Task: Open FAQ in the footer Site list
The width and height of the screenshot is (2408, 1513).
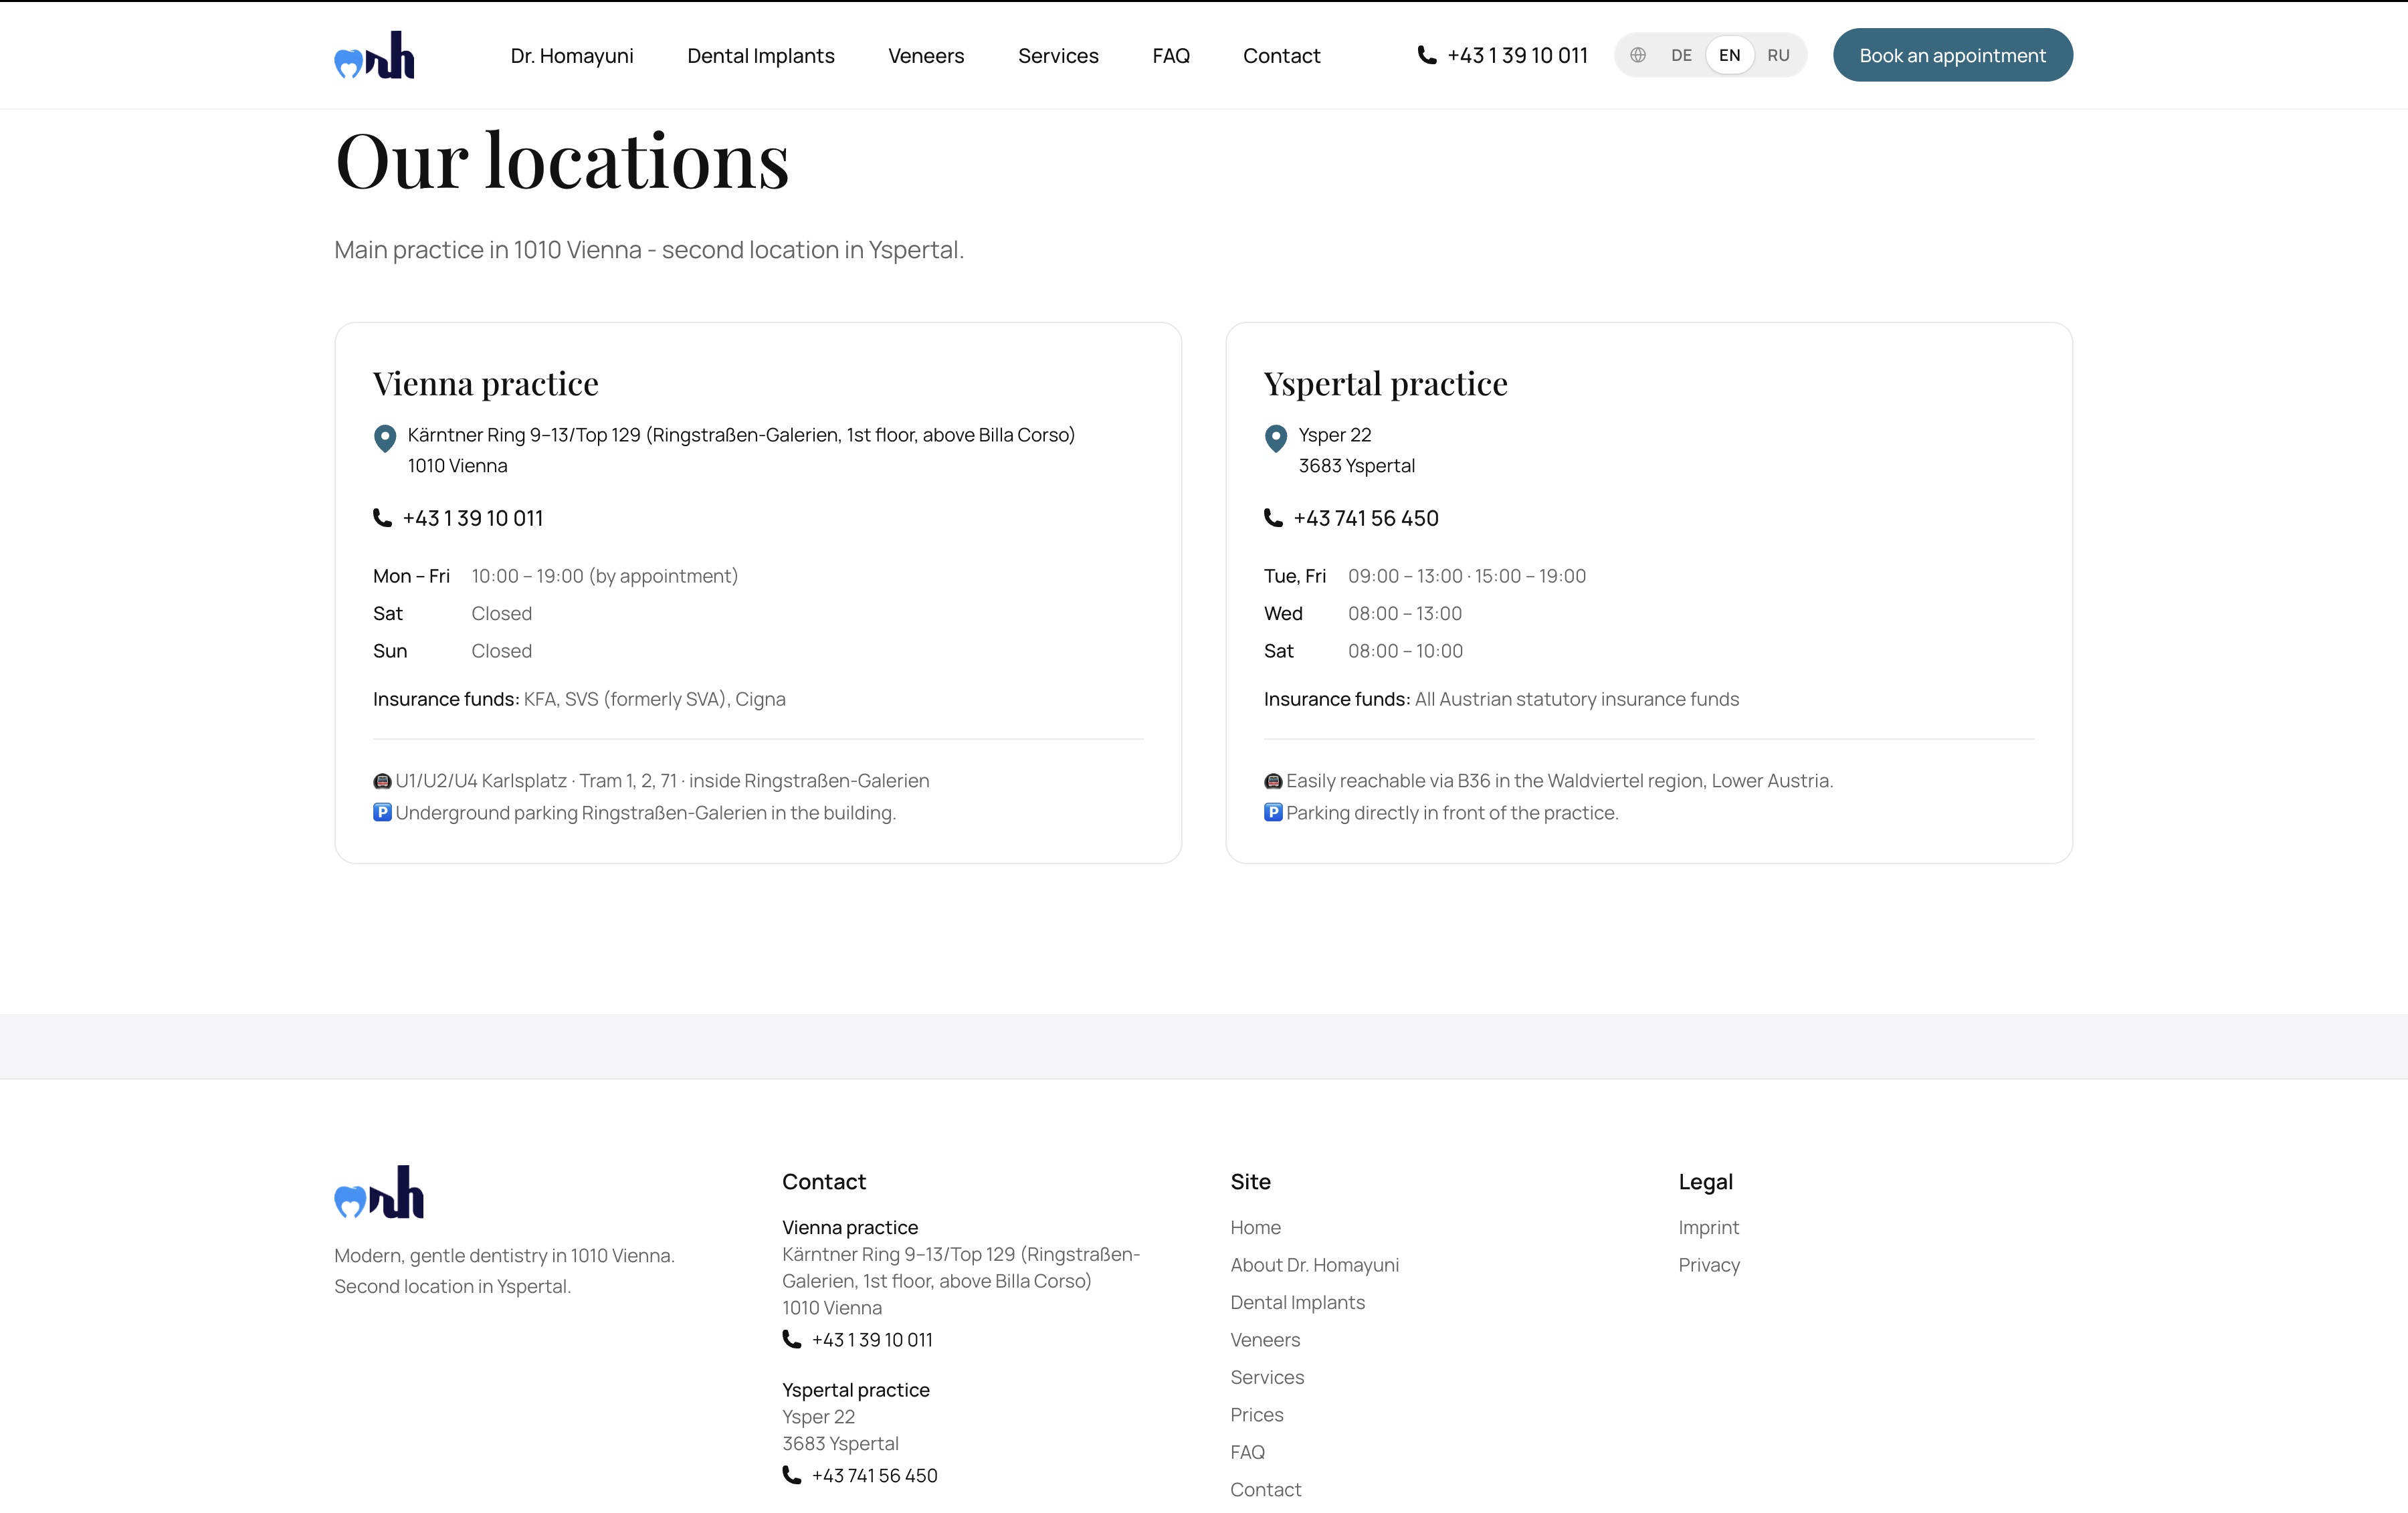Action: pos(1247,1452)
